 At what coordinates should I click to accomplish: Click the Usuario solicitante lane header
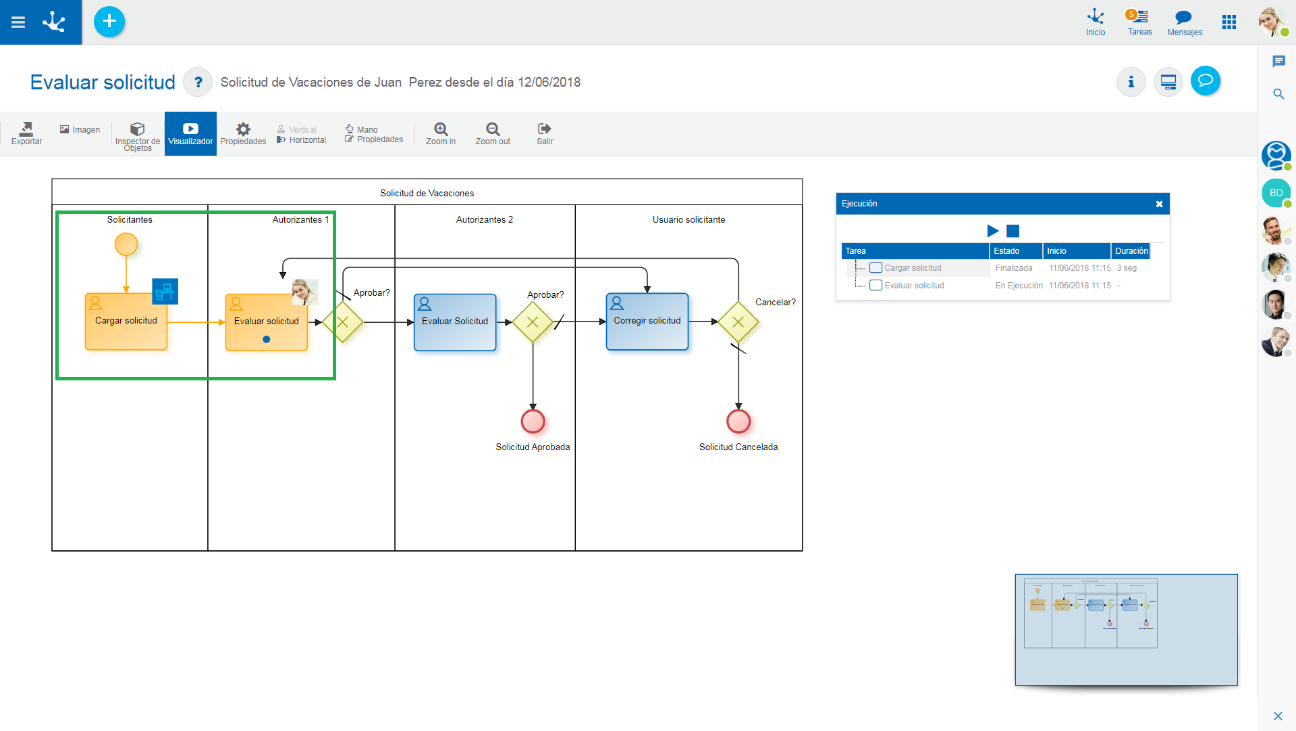coord(689,219)
